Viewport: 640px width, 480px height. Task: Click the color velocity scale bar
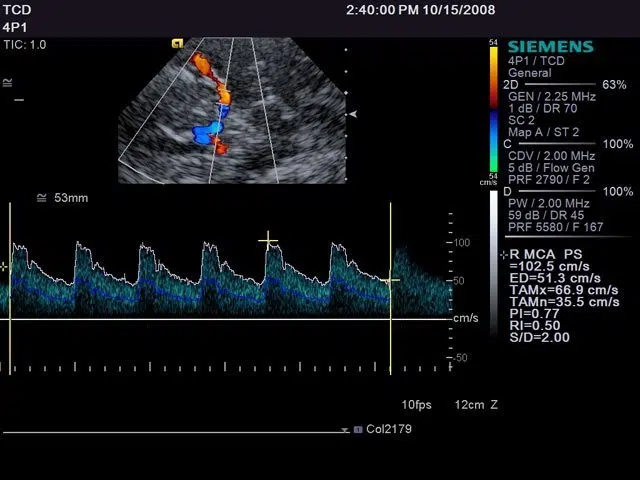[493, 108]
